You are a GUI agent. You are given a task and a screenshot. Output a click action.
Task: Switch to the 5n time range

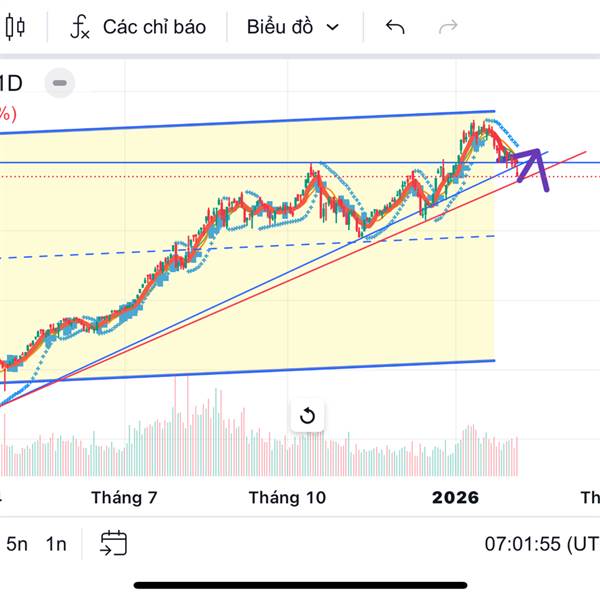click(x=17, y=544)
